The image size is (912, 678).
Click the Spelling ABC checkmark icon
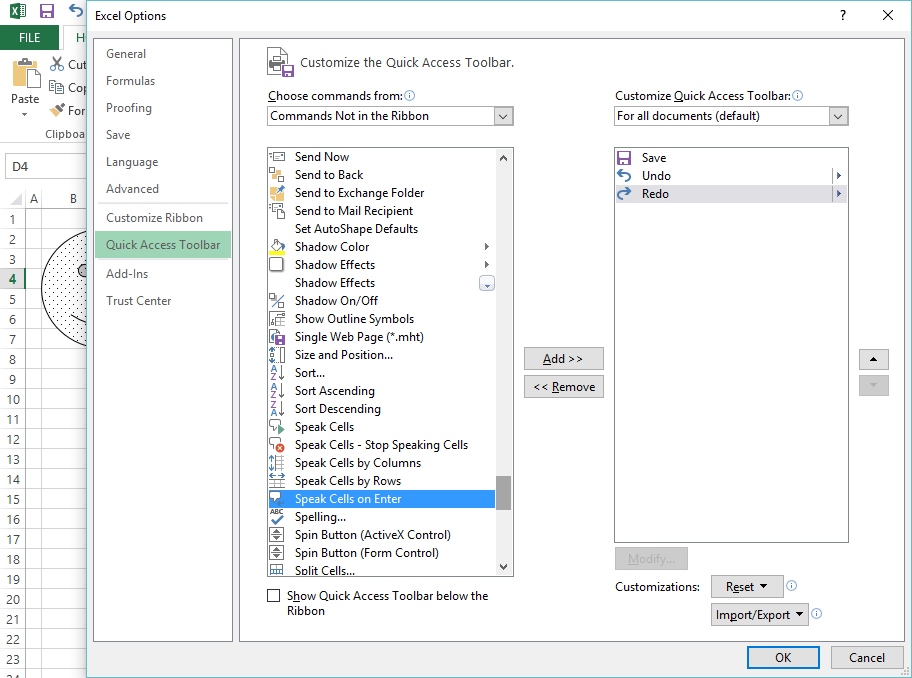tap(277, 517)
